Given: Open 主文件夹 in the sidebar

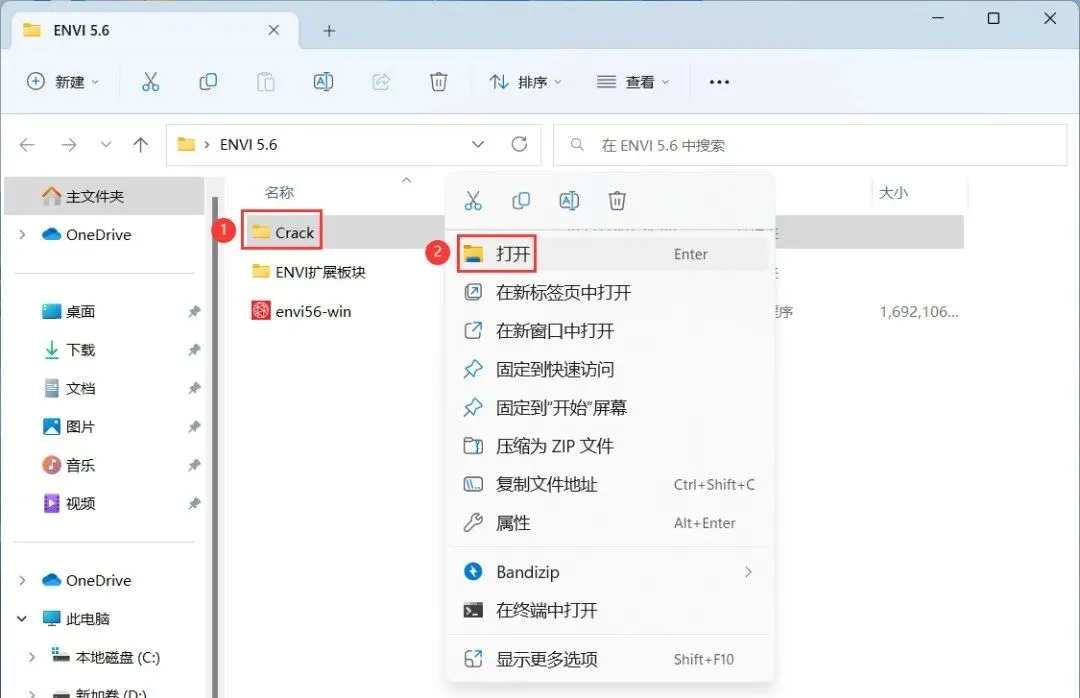Looking at the screenshot, I should pos(105,196).
